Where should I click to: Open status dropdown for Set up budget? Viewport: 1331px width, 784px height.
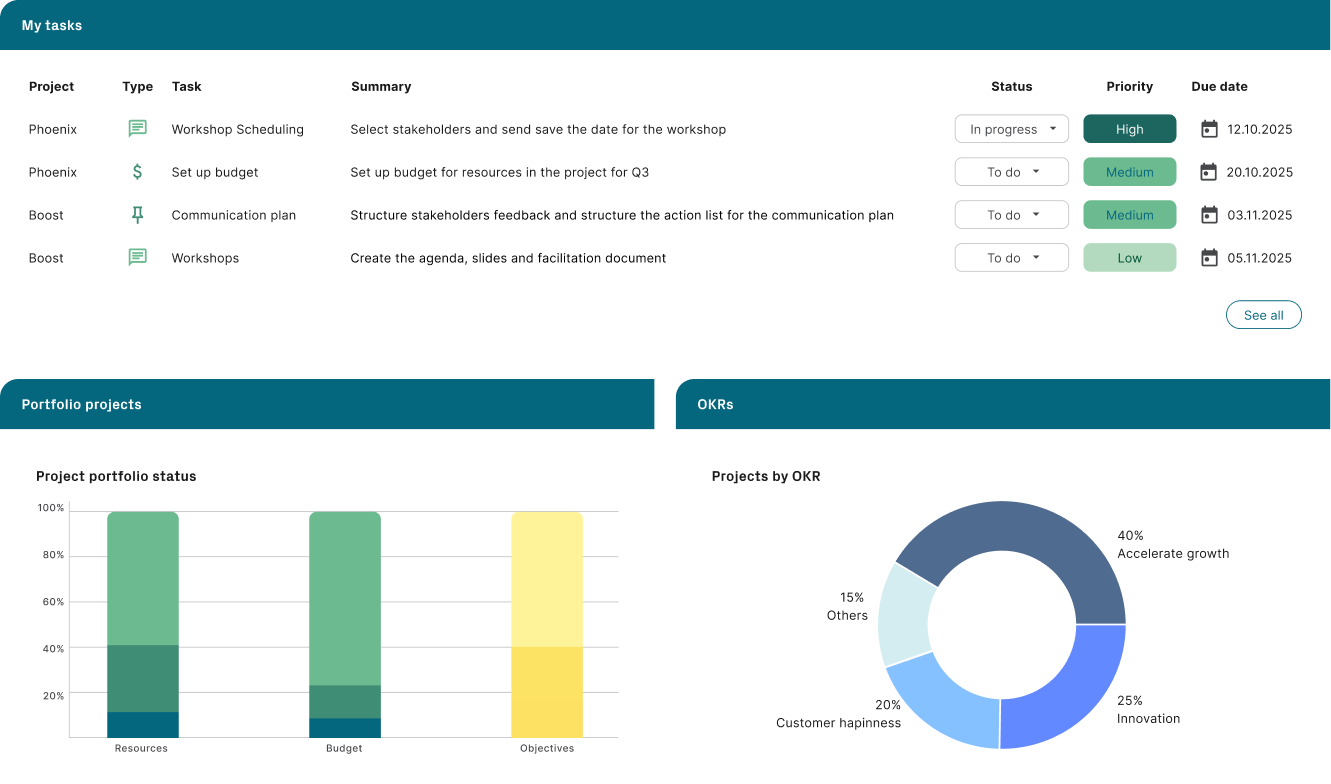tap(1012, 172)
